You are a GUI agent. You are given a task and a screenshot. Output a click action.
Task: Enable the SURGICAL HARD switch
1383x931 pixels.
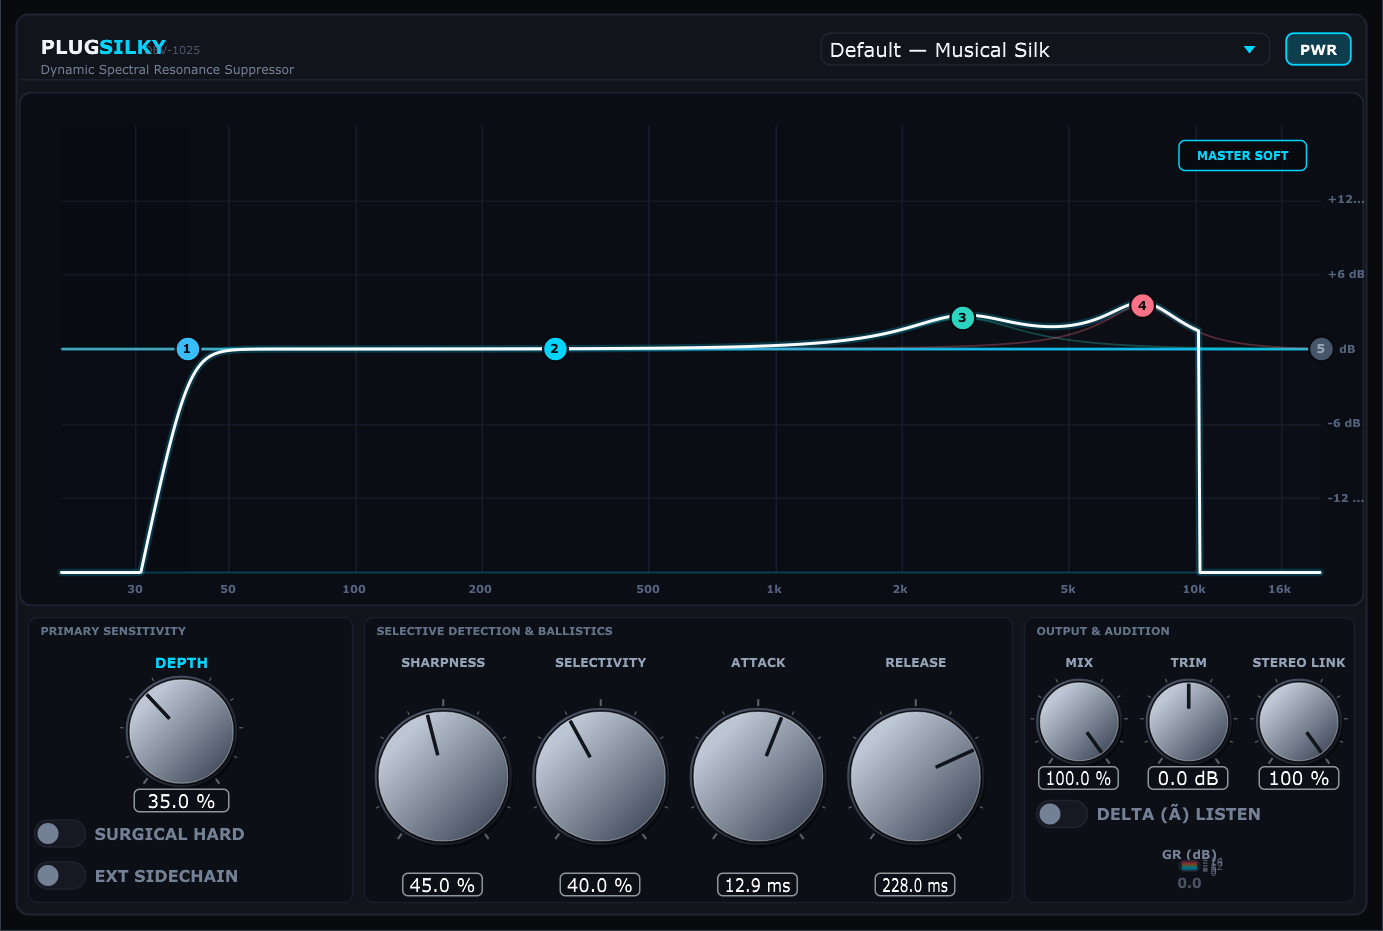click(x=60, y=834)
